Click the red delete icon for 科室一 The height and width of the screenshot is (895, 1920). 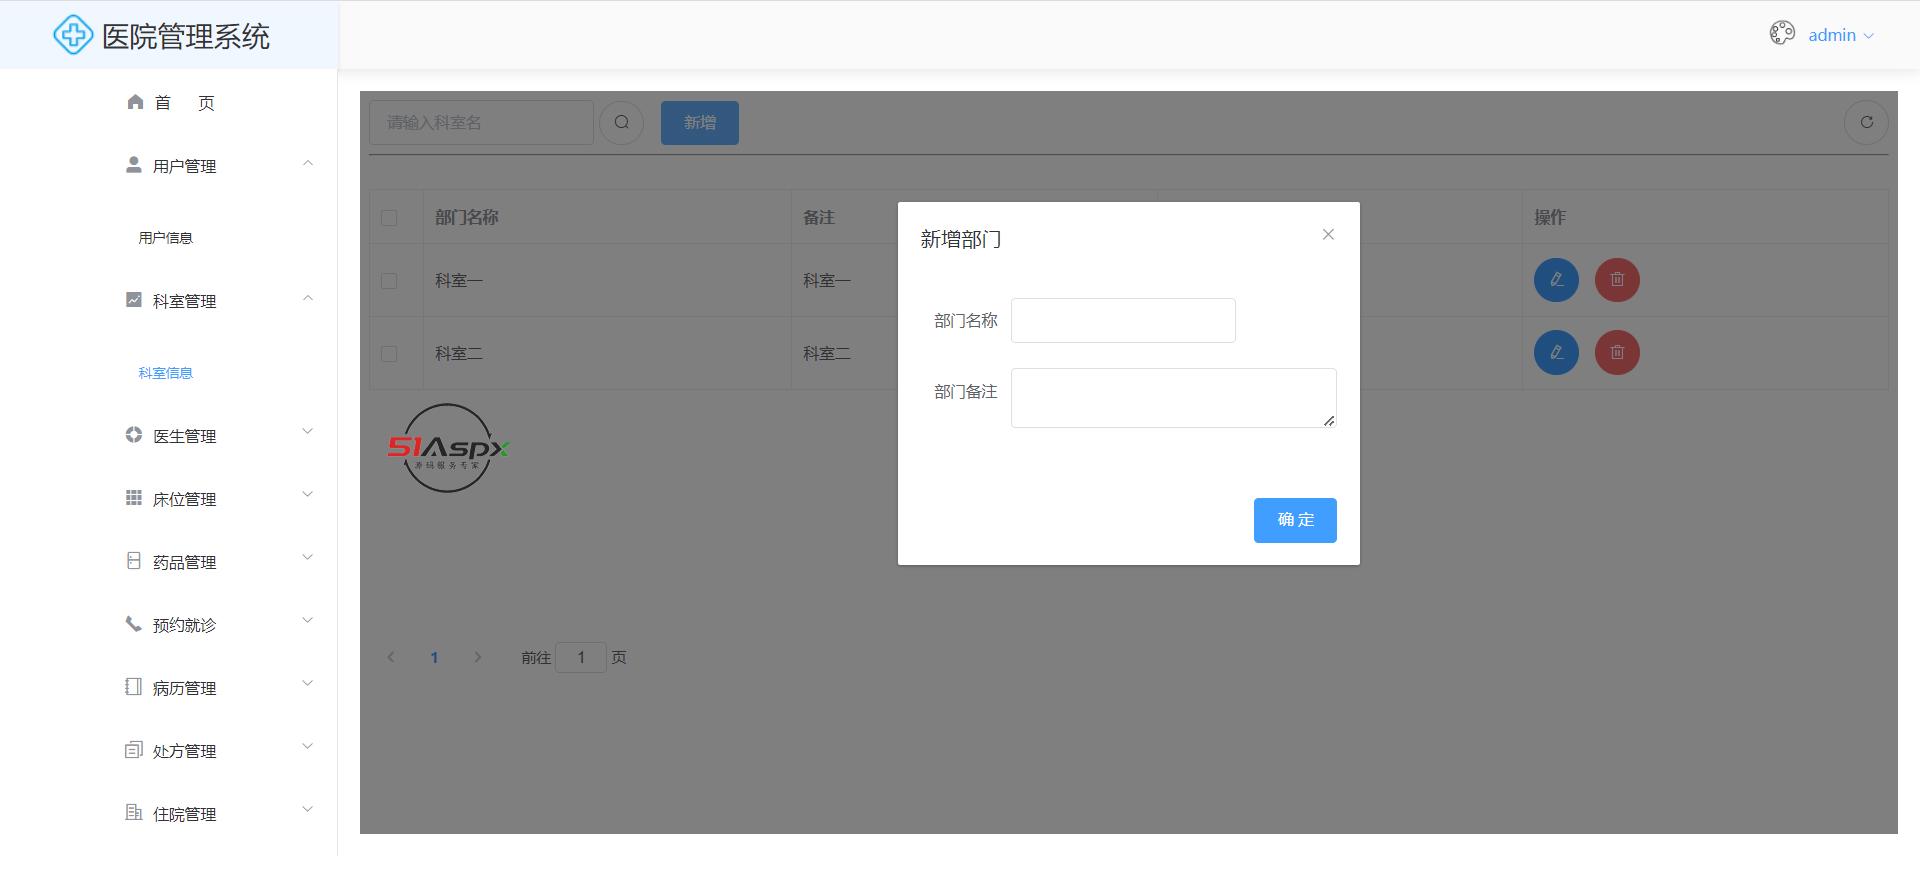click(1617, 280)
